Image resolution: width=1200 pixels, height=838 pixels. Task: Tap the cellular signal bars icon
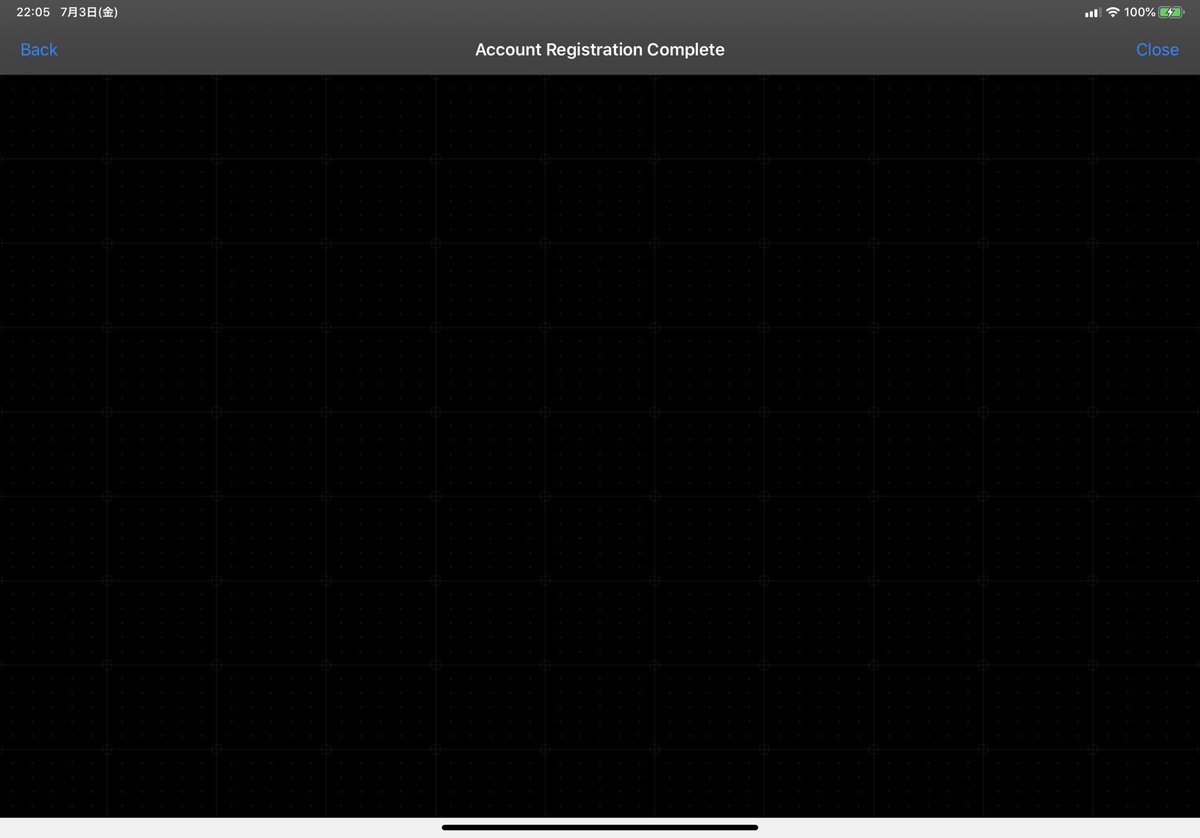pyautogui.click(x=1092, y=13)
